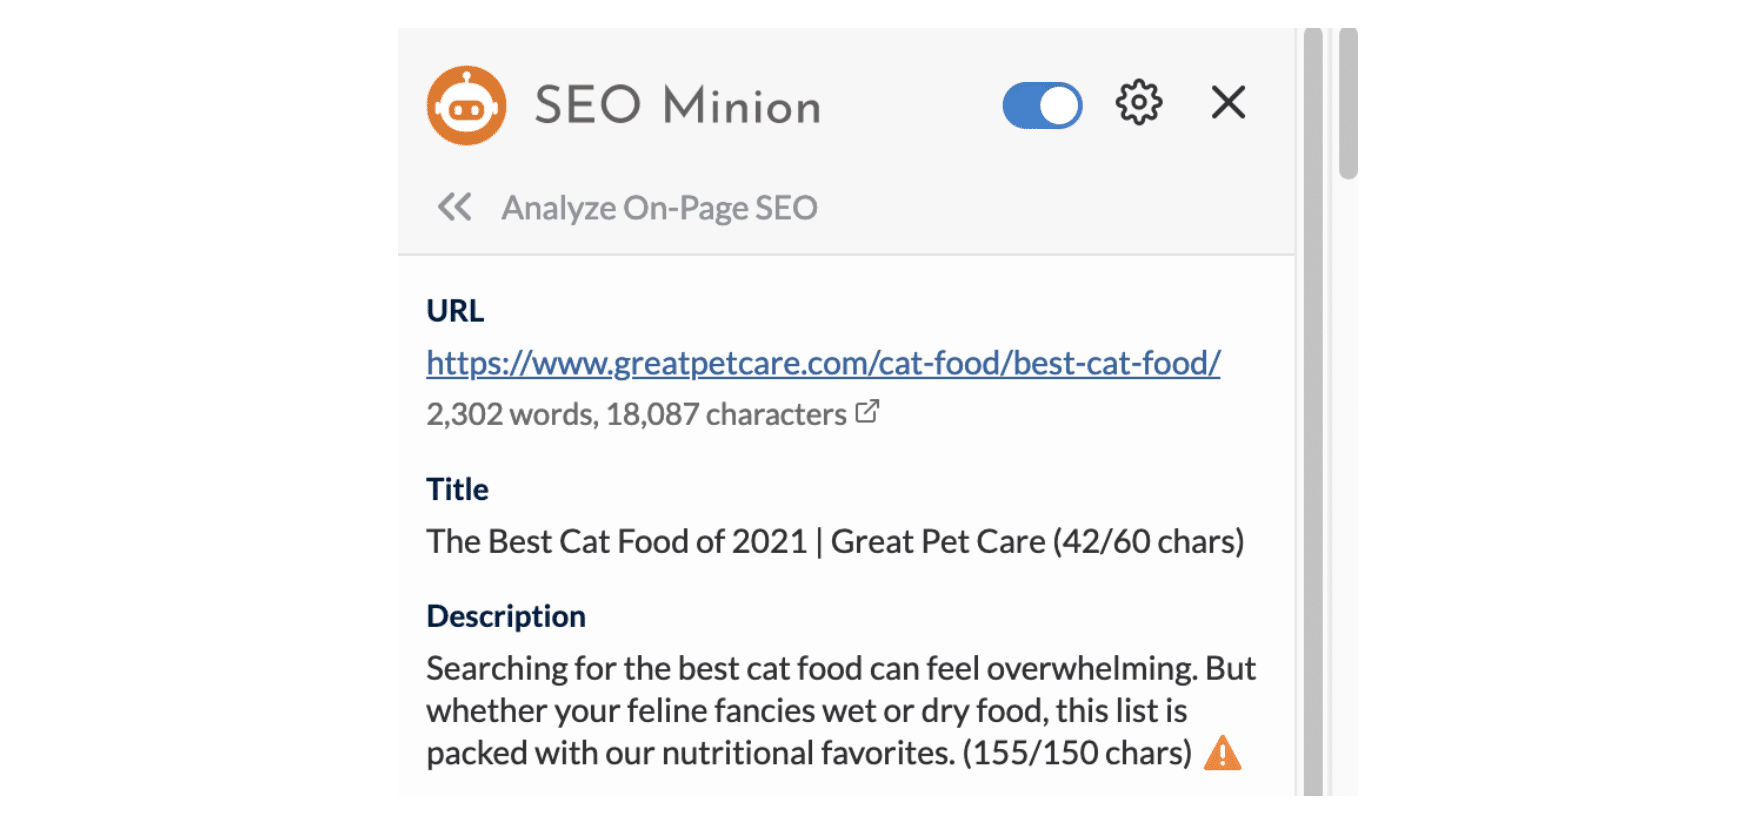1746x826 pixels.
Task: Click the Title section label
Action: pyautogui.click(x=457, y=489)
